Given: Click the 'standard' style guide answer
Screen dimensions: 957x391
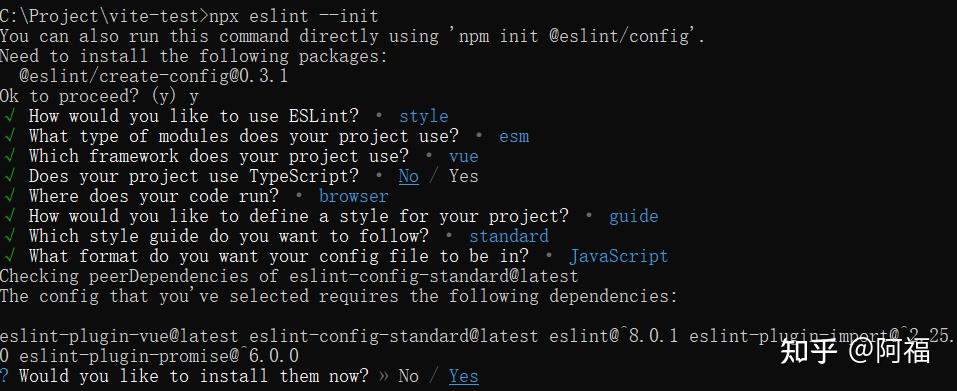Looking at the screenshot, I should [509, 236].
